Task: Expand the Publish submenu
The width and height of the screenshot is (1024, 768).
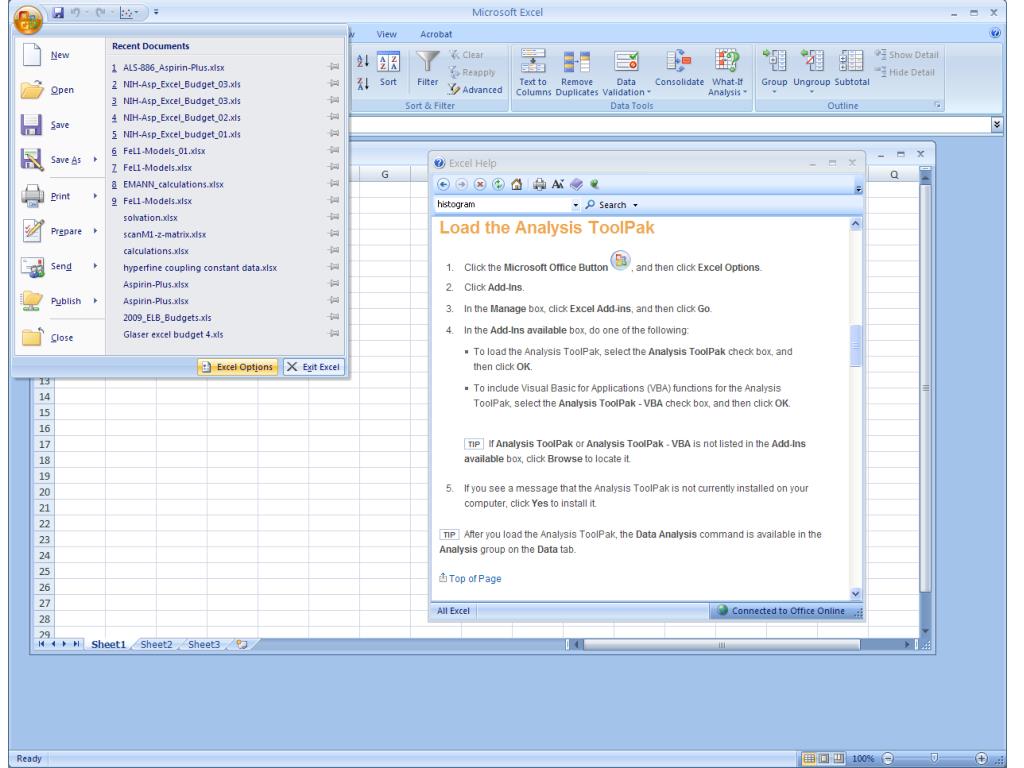Action: (95, 301)
